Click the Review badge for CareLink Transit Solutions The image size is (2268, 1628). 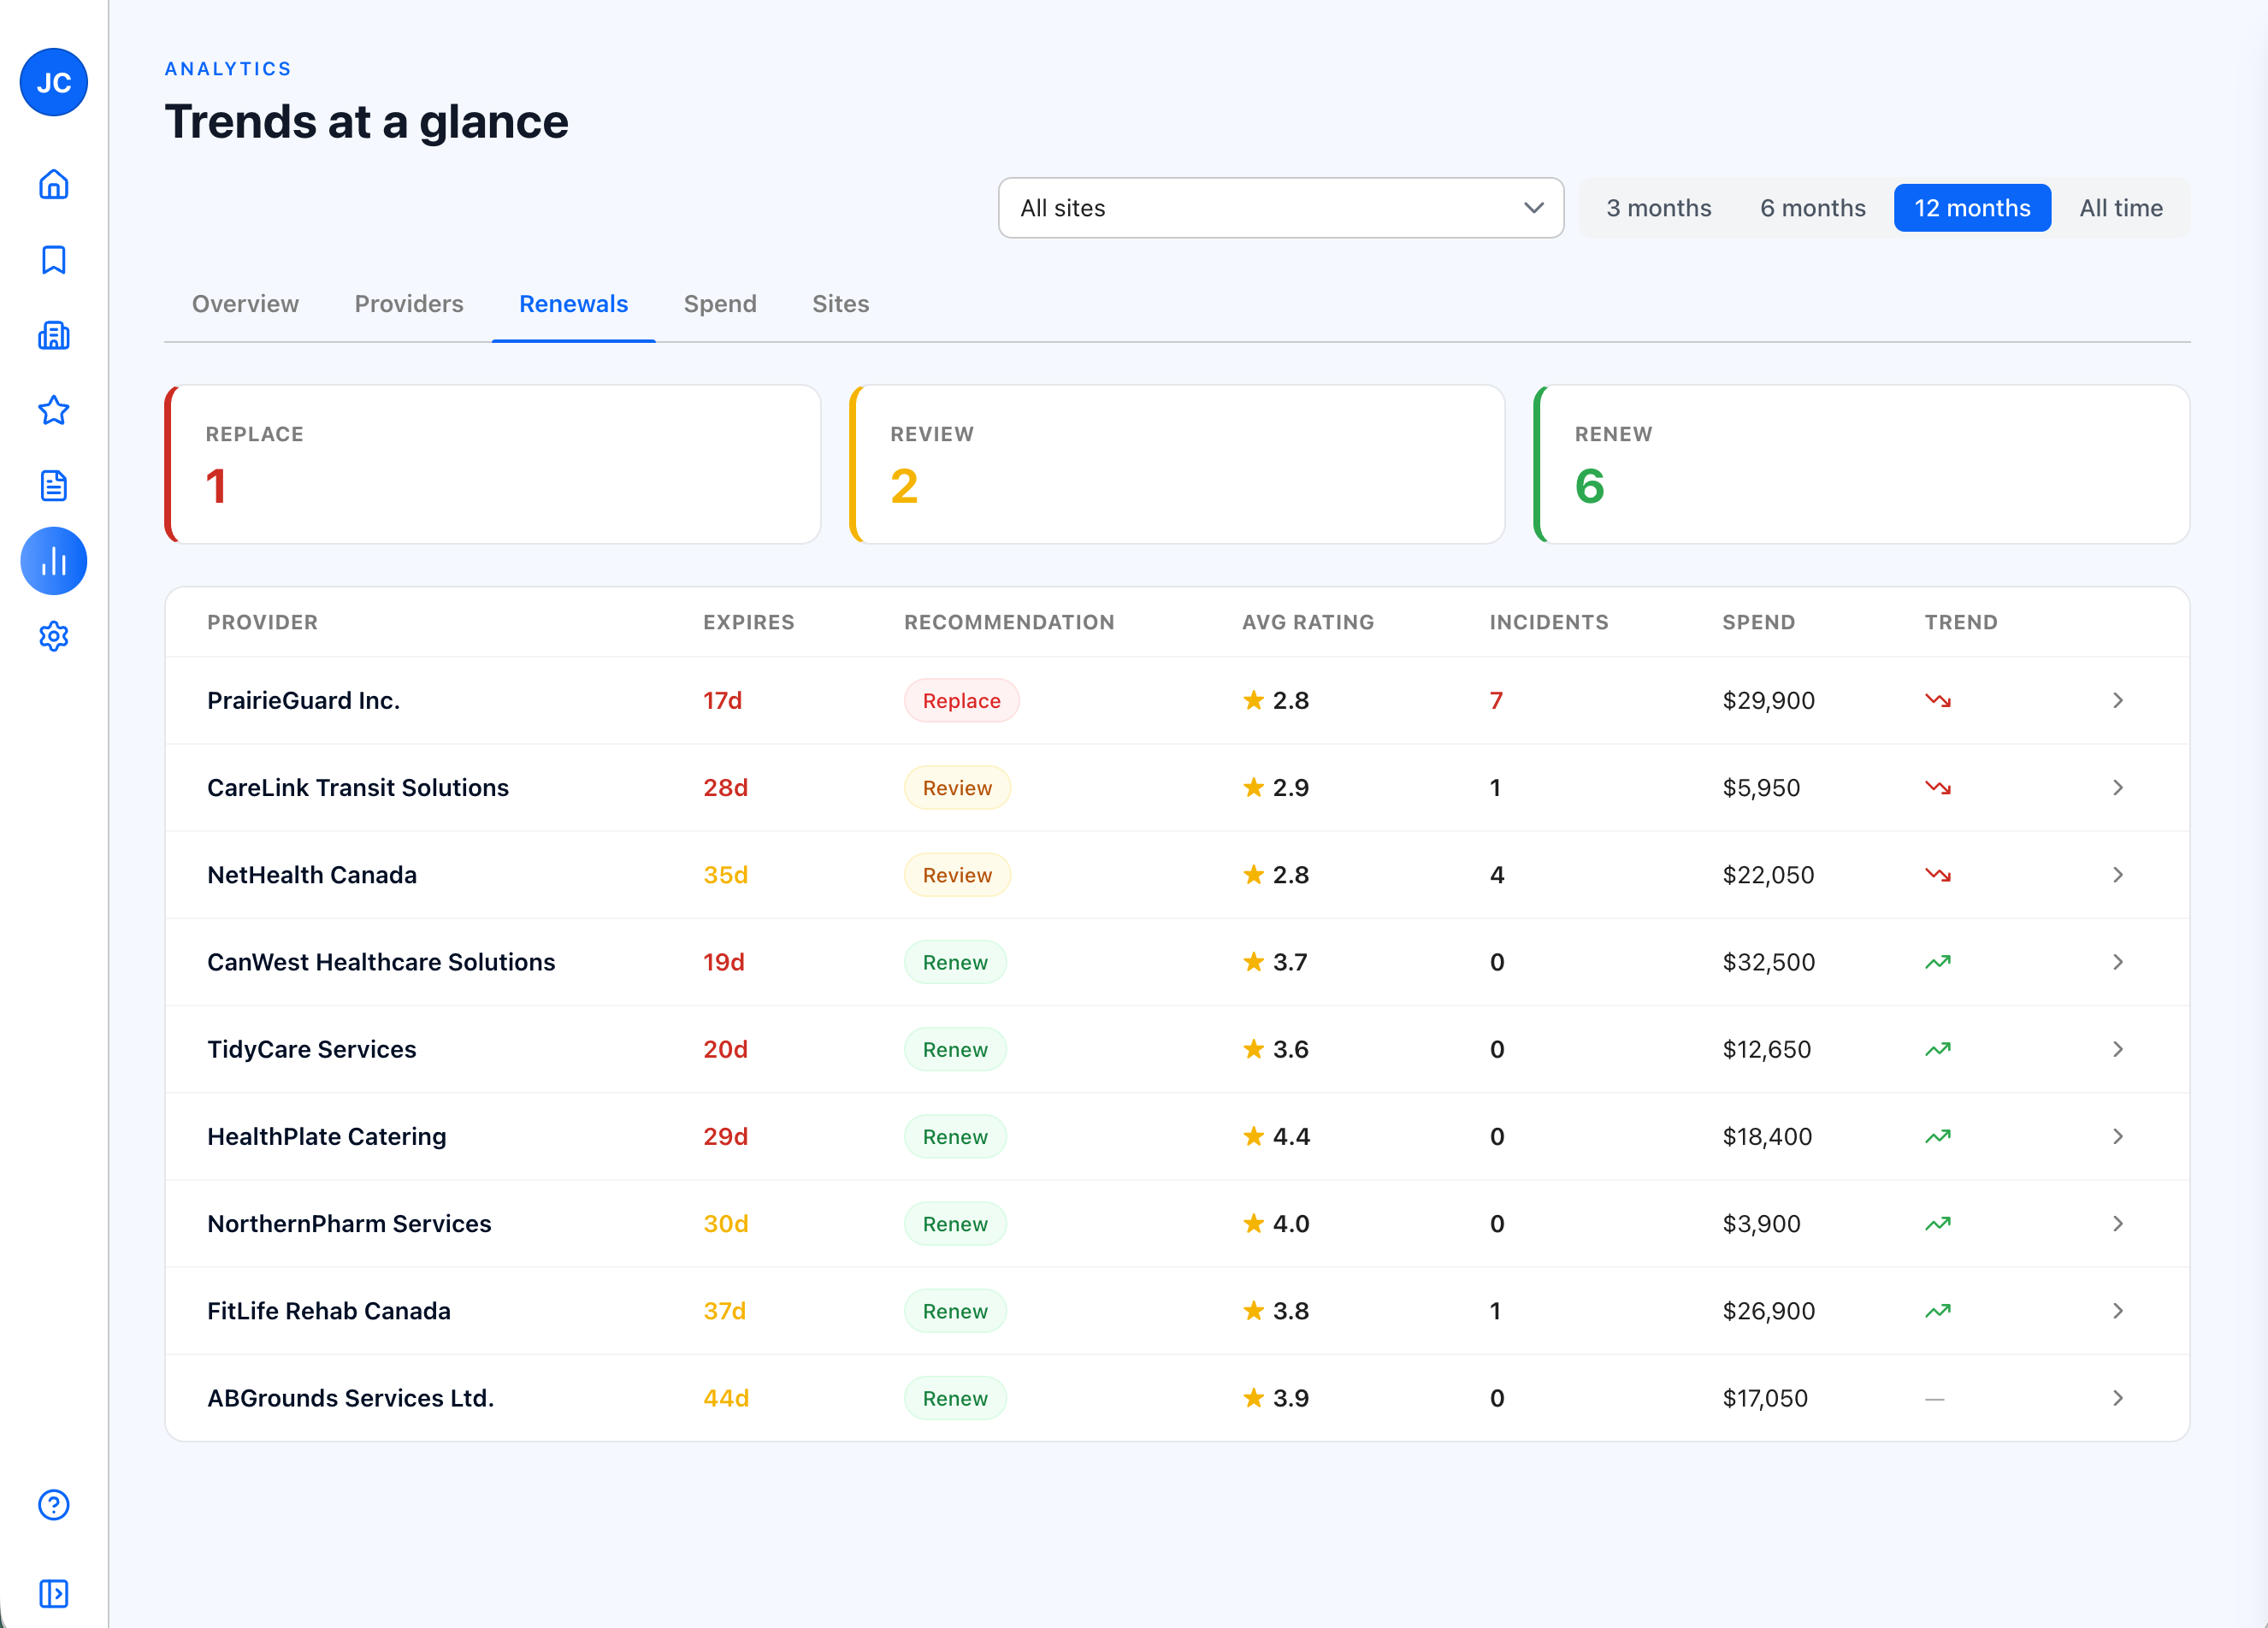pyautogui.click(x=957, y=788)
